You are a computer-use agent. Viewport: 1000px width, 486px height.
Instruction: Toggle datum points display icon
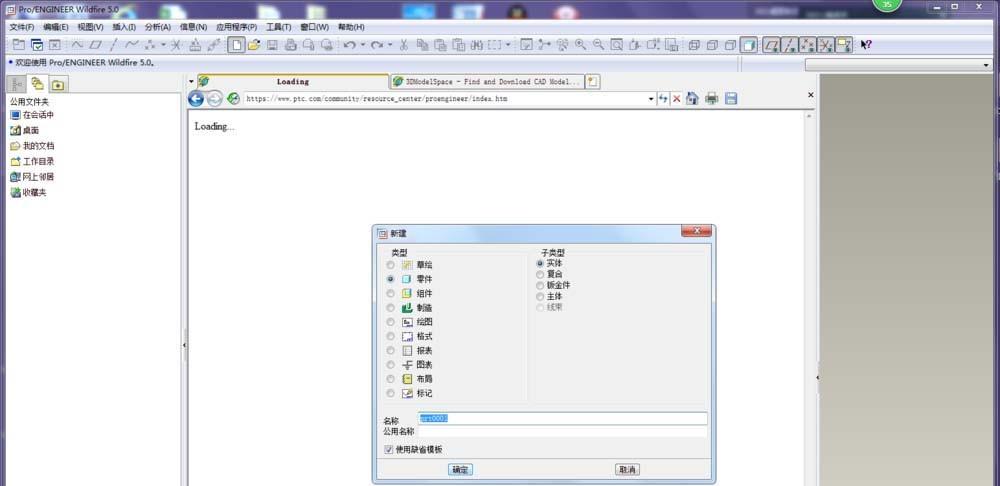807,45
